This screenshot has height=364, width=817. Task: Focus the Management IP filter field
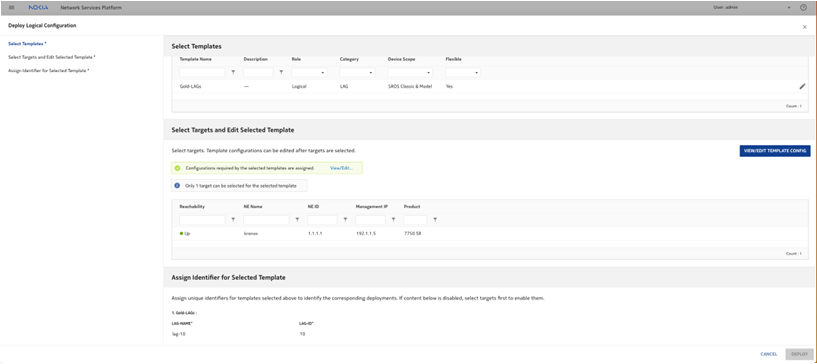370,220
